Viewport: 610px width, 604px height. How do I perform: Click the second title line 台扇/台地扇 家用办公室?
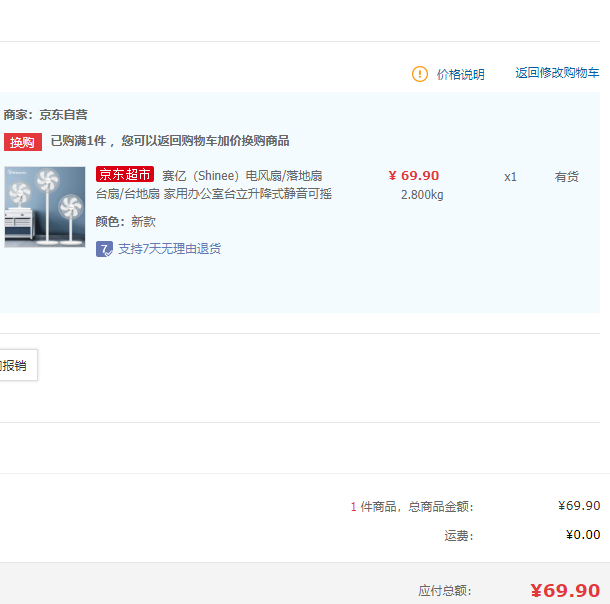(x=214, y=194)
